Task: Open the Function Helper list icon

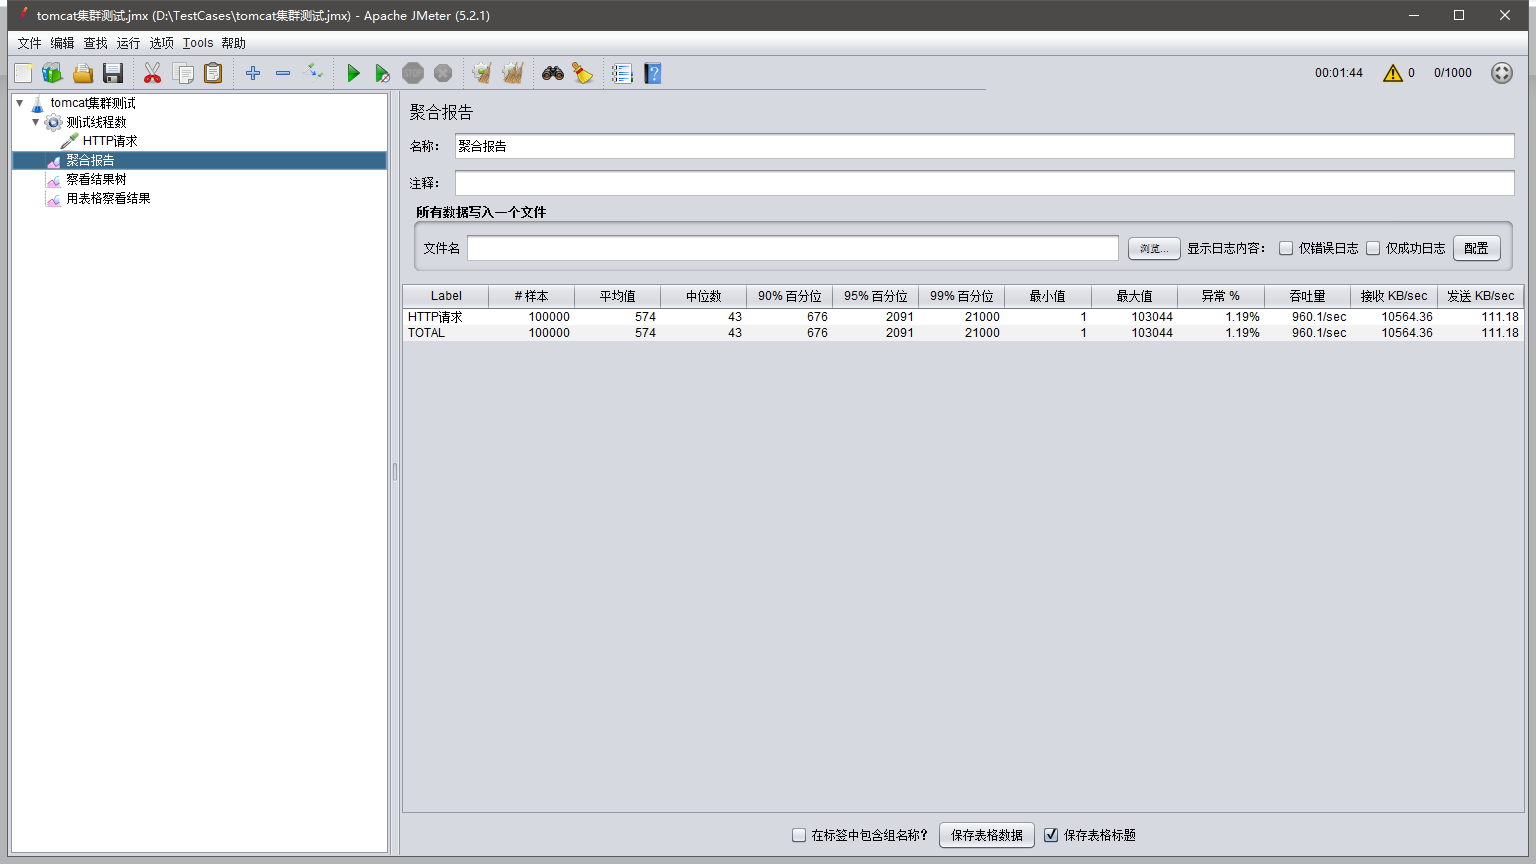Action: point(622,73)
